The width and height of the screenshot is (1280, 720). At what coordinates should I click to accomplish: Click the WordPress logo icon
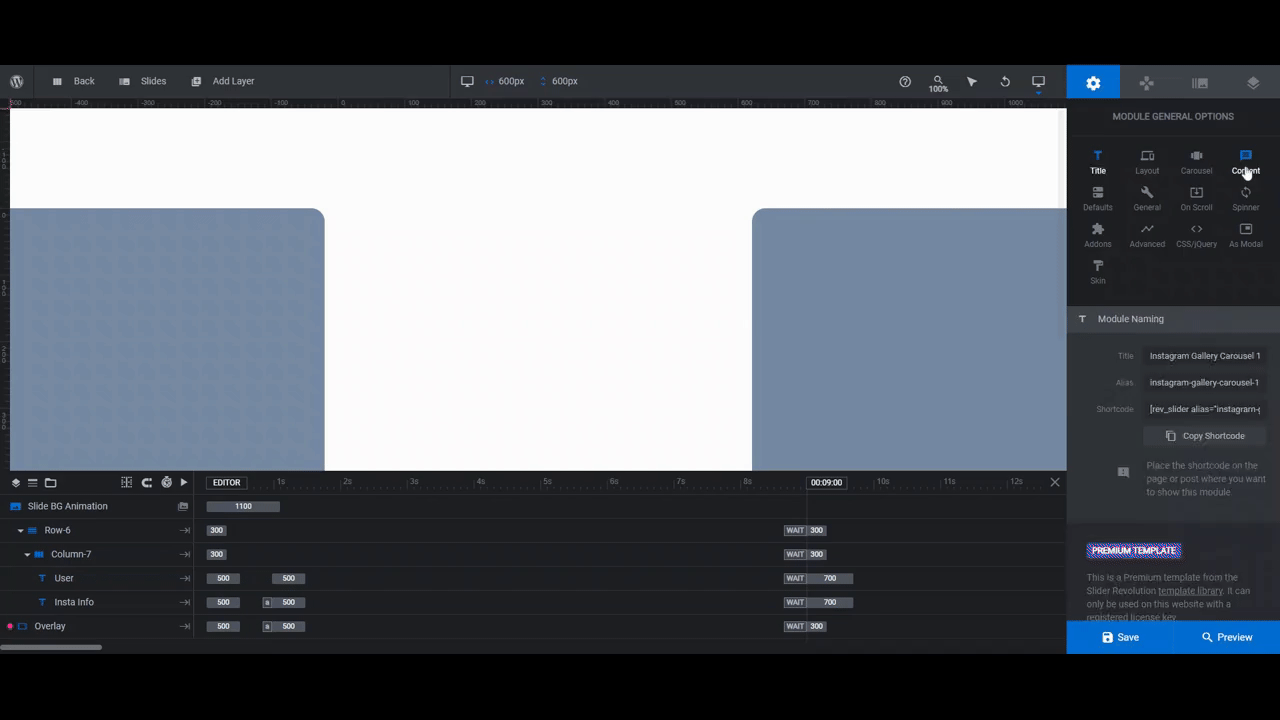pos(17,82)
